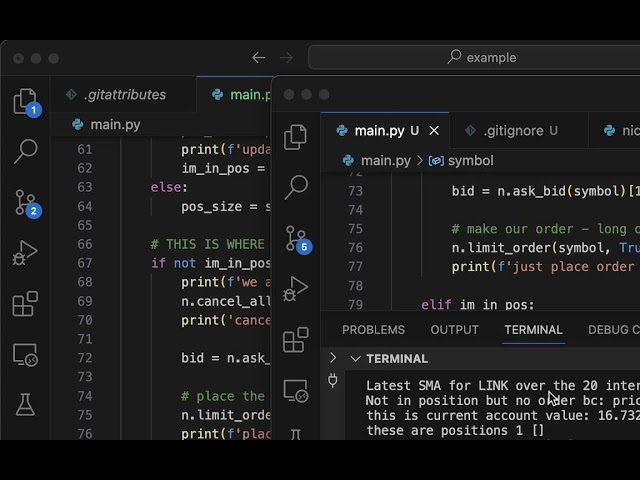Image resolution: width=640 pixels, height=480 pixels.
Task: Open Search in the back window sidebar
Action: tap(25, 151)
